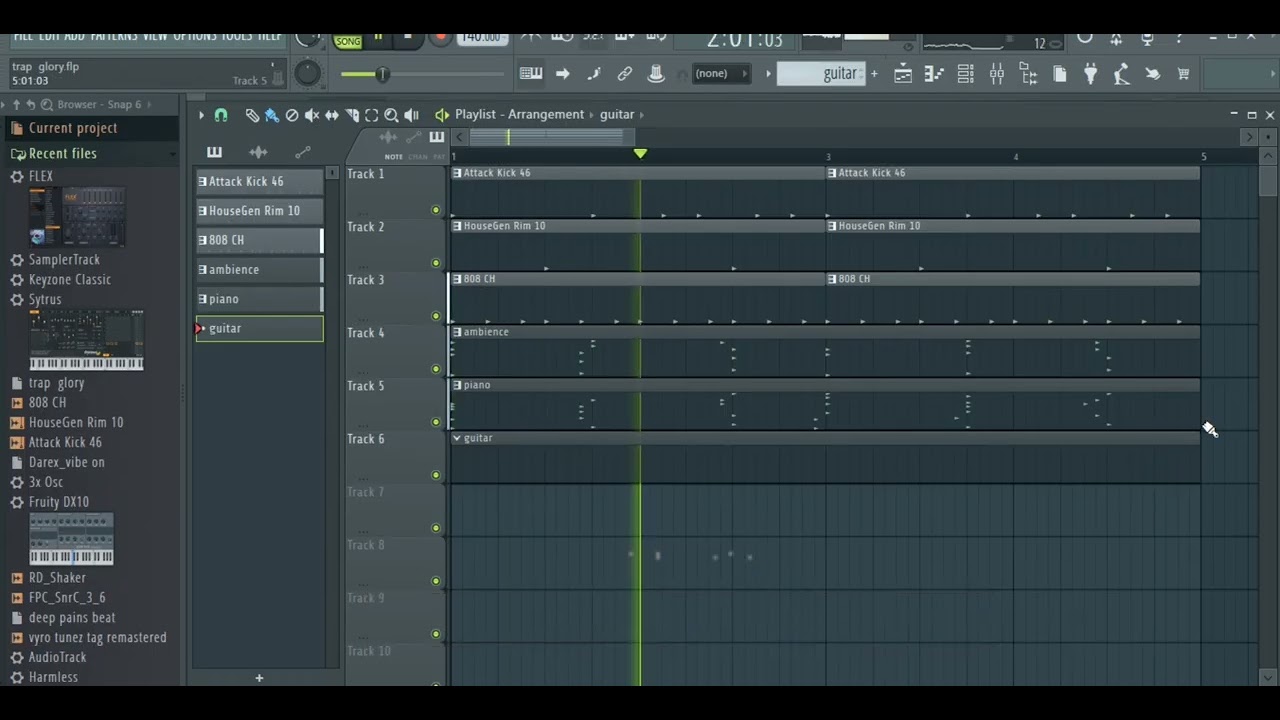Image resolution: width=1280 pixels, height=720 pixels.
Task: Toggle the link to controller icon
Action: [x=625, y=74]
